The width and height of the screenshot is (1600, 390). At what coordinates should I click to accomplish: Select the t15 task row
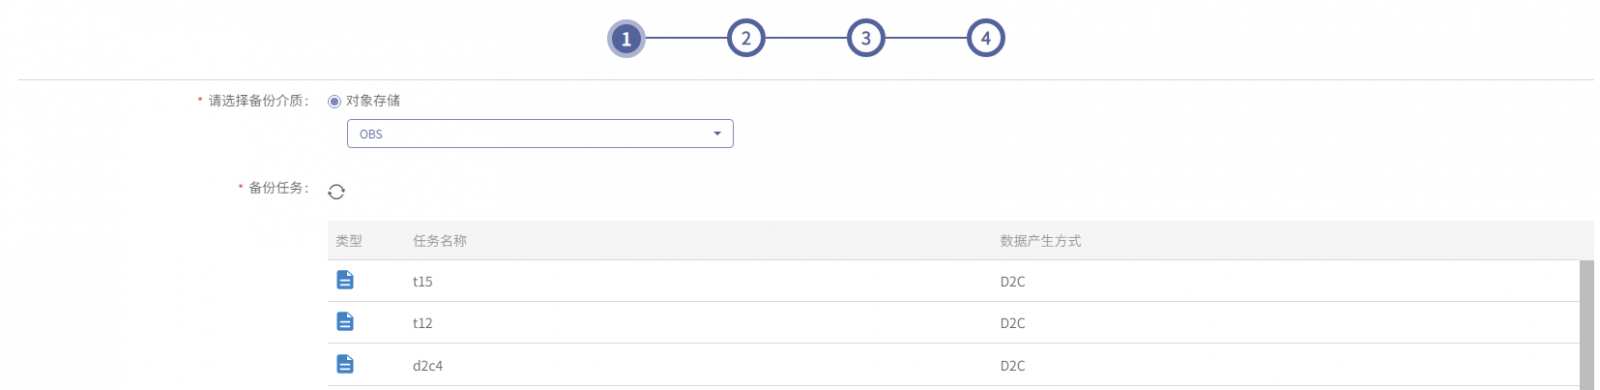[x=953, y=281]
